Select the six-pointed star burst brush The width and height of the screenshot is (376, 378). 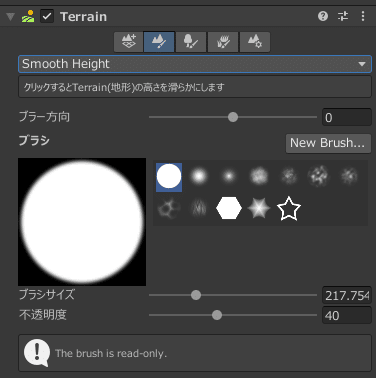pos(259,208)
